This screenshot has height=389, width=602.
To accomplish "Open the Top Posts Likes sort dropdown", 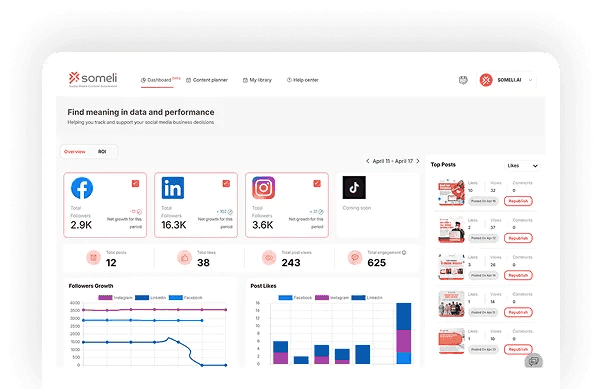I will 522,166.
